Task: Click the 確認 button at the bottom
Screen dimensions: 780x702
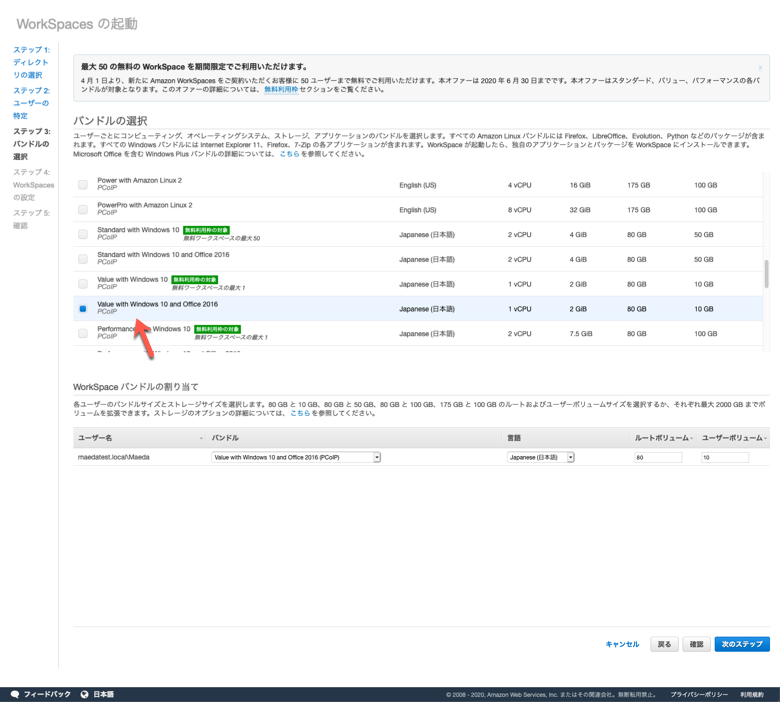Action: click(x=696, y=644)
